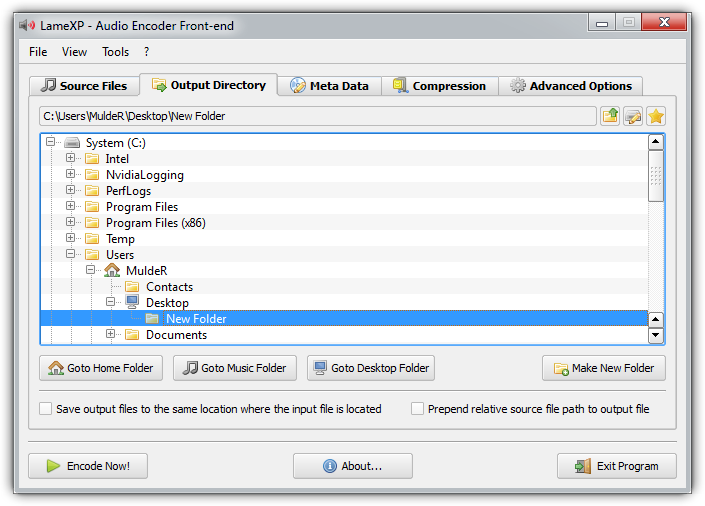Click the Users folder icon
This screenshot has width=705, height=506.
[92, 255]
